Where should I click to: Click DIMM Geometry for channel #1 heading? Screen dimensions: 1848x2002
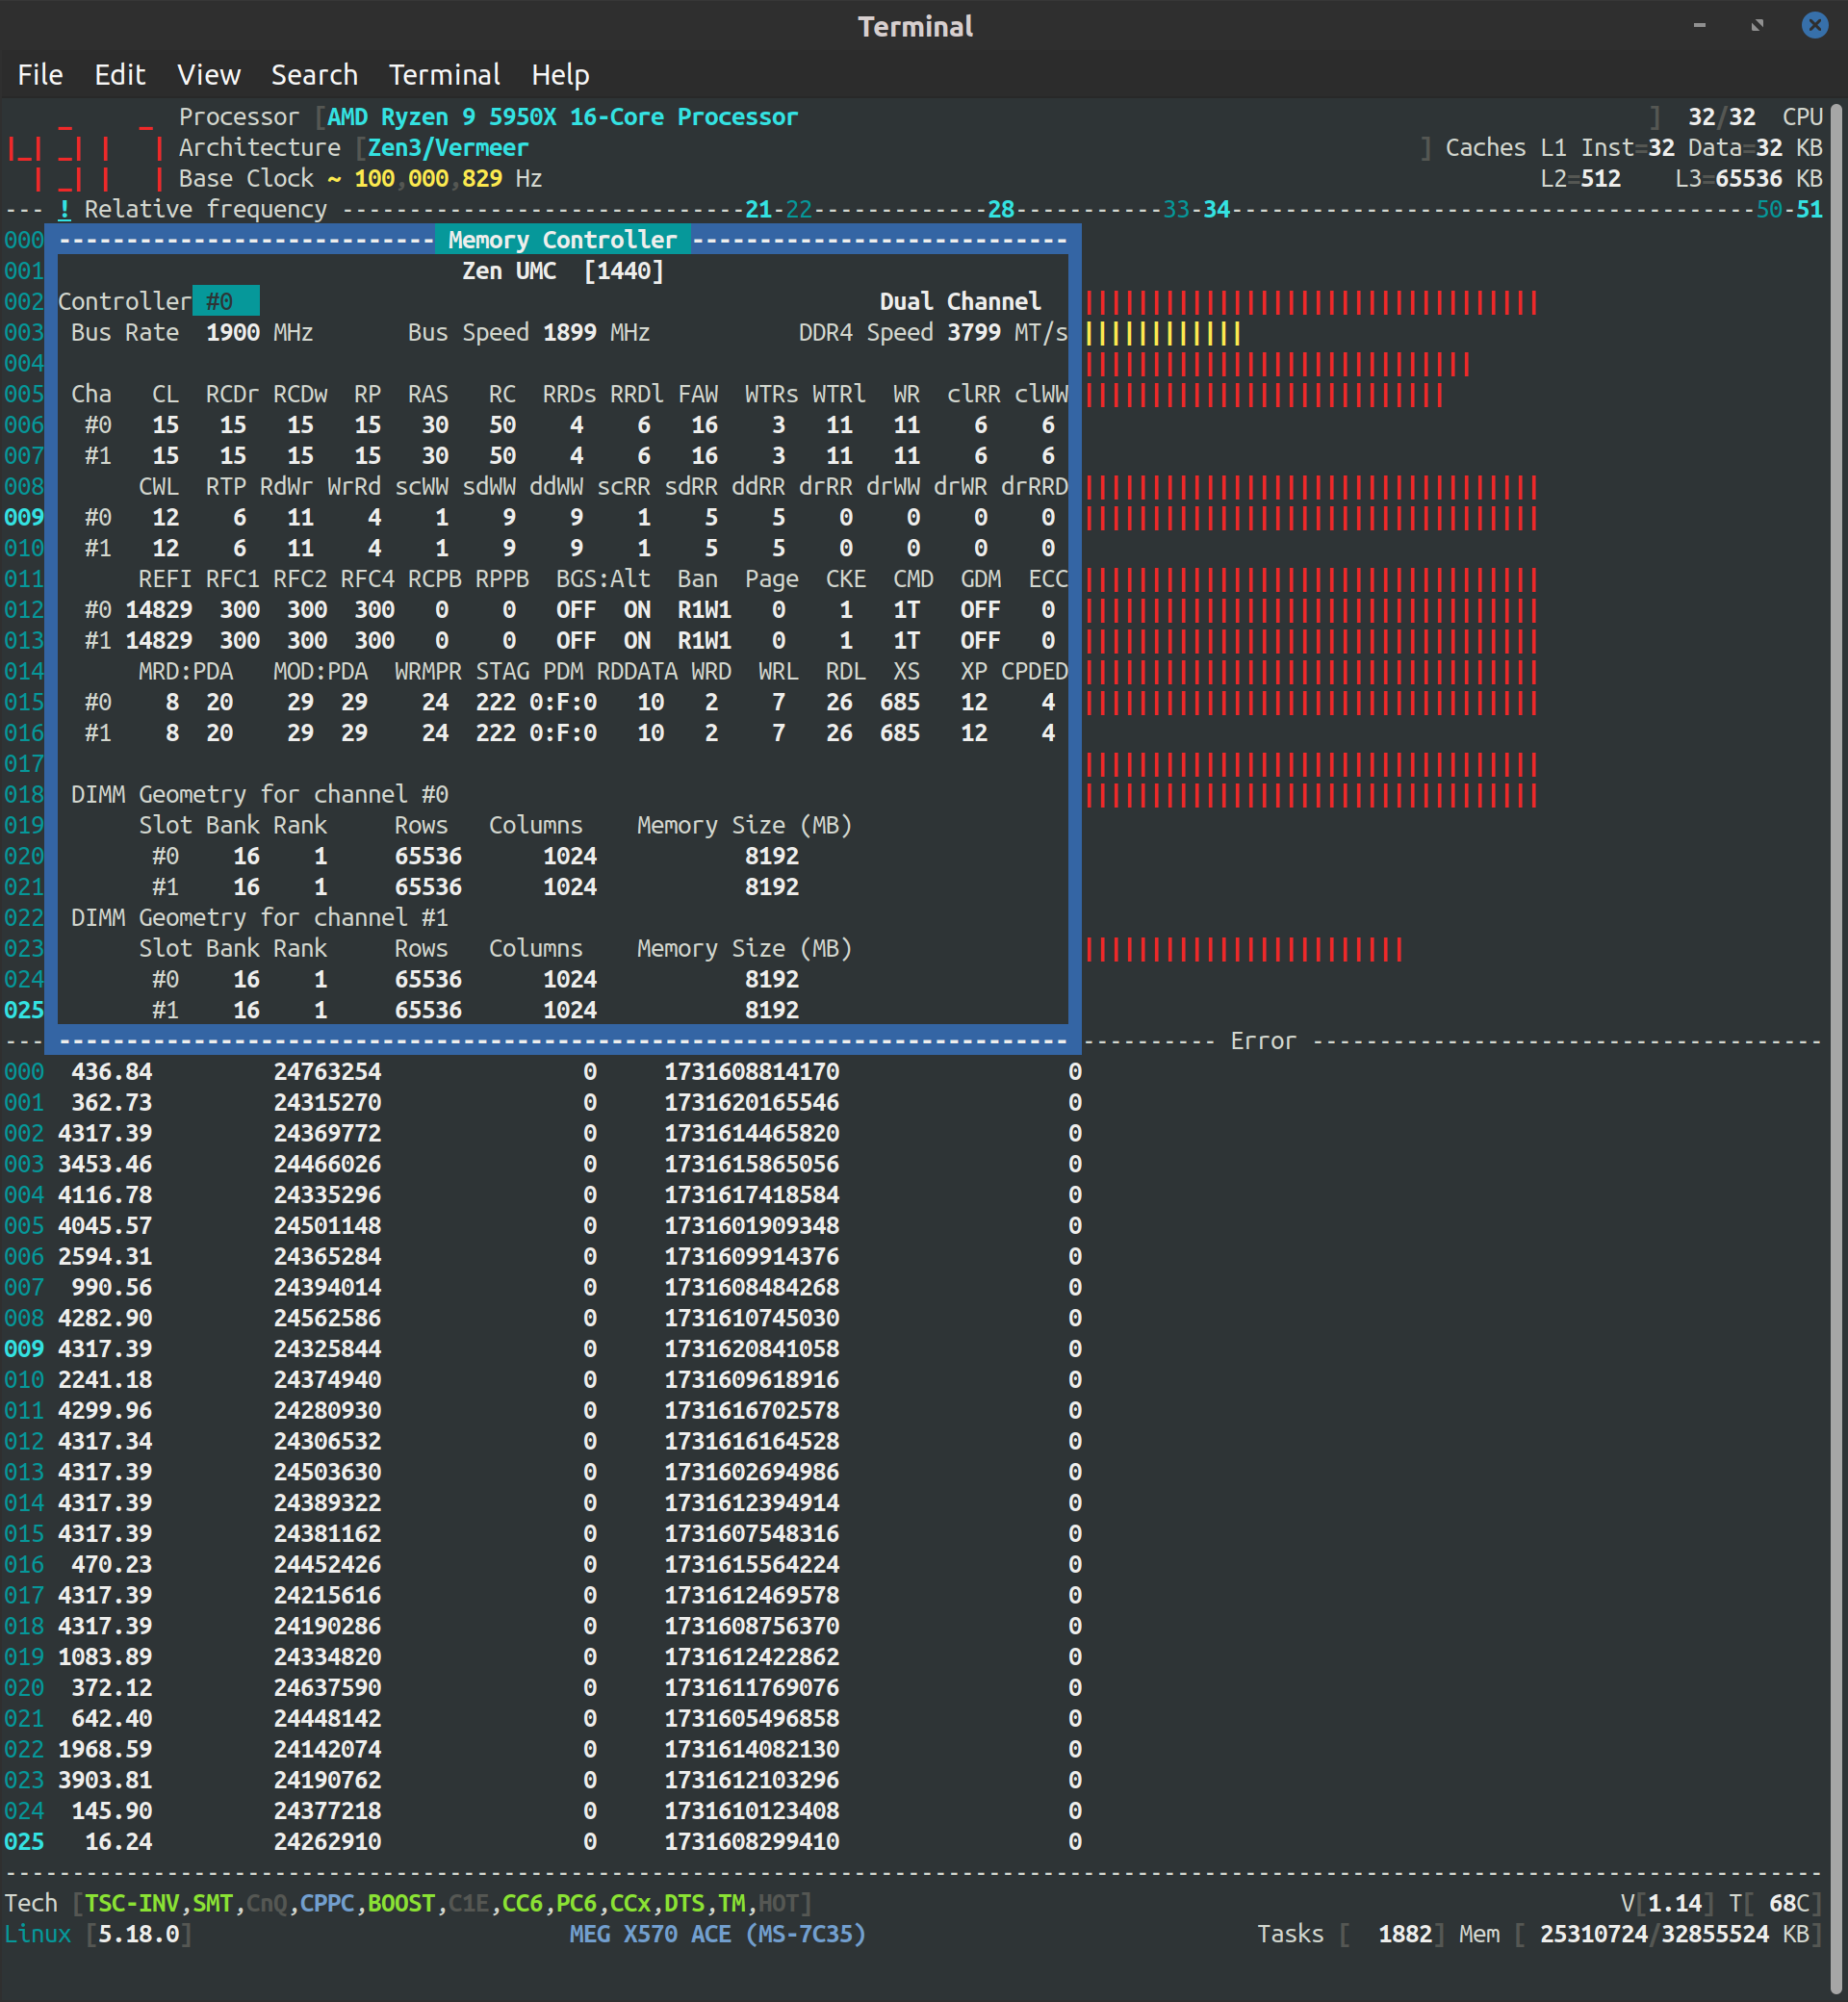tap(260, 918)
